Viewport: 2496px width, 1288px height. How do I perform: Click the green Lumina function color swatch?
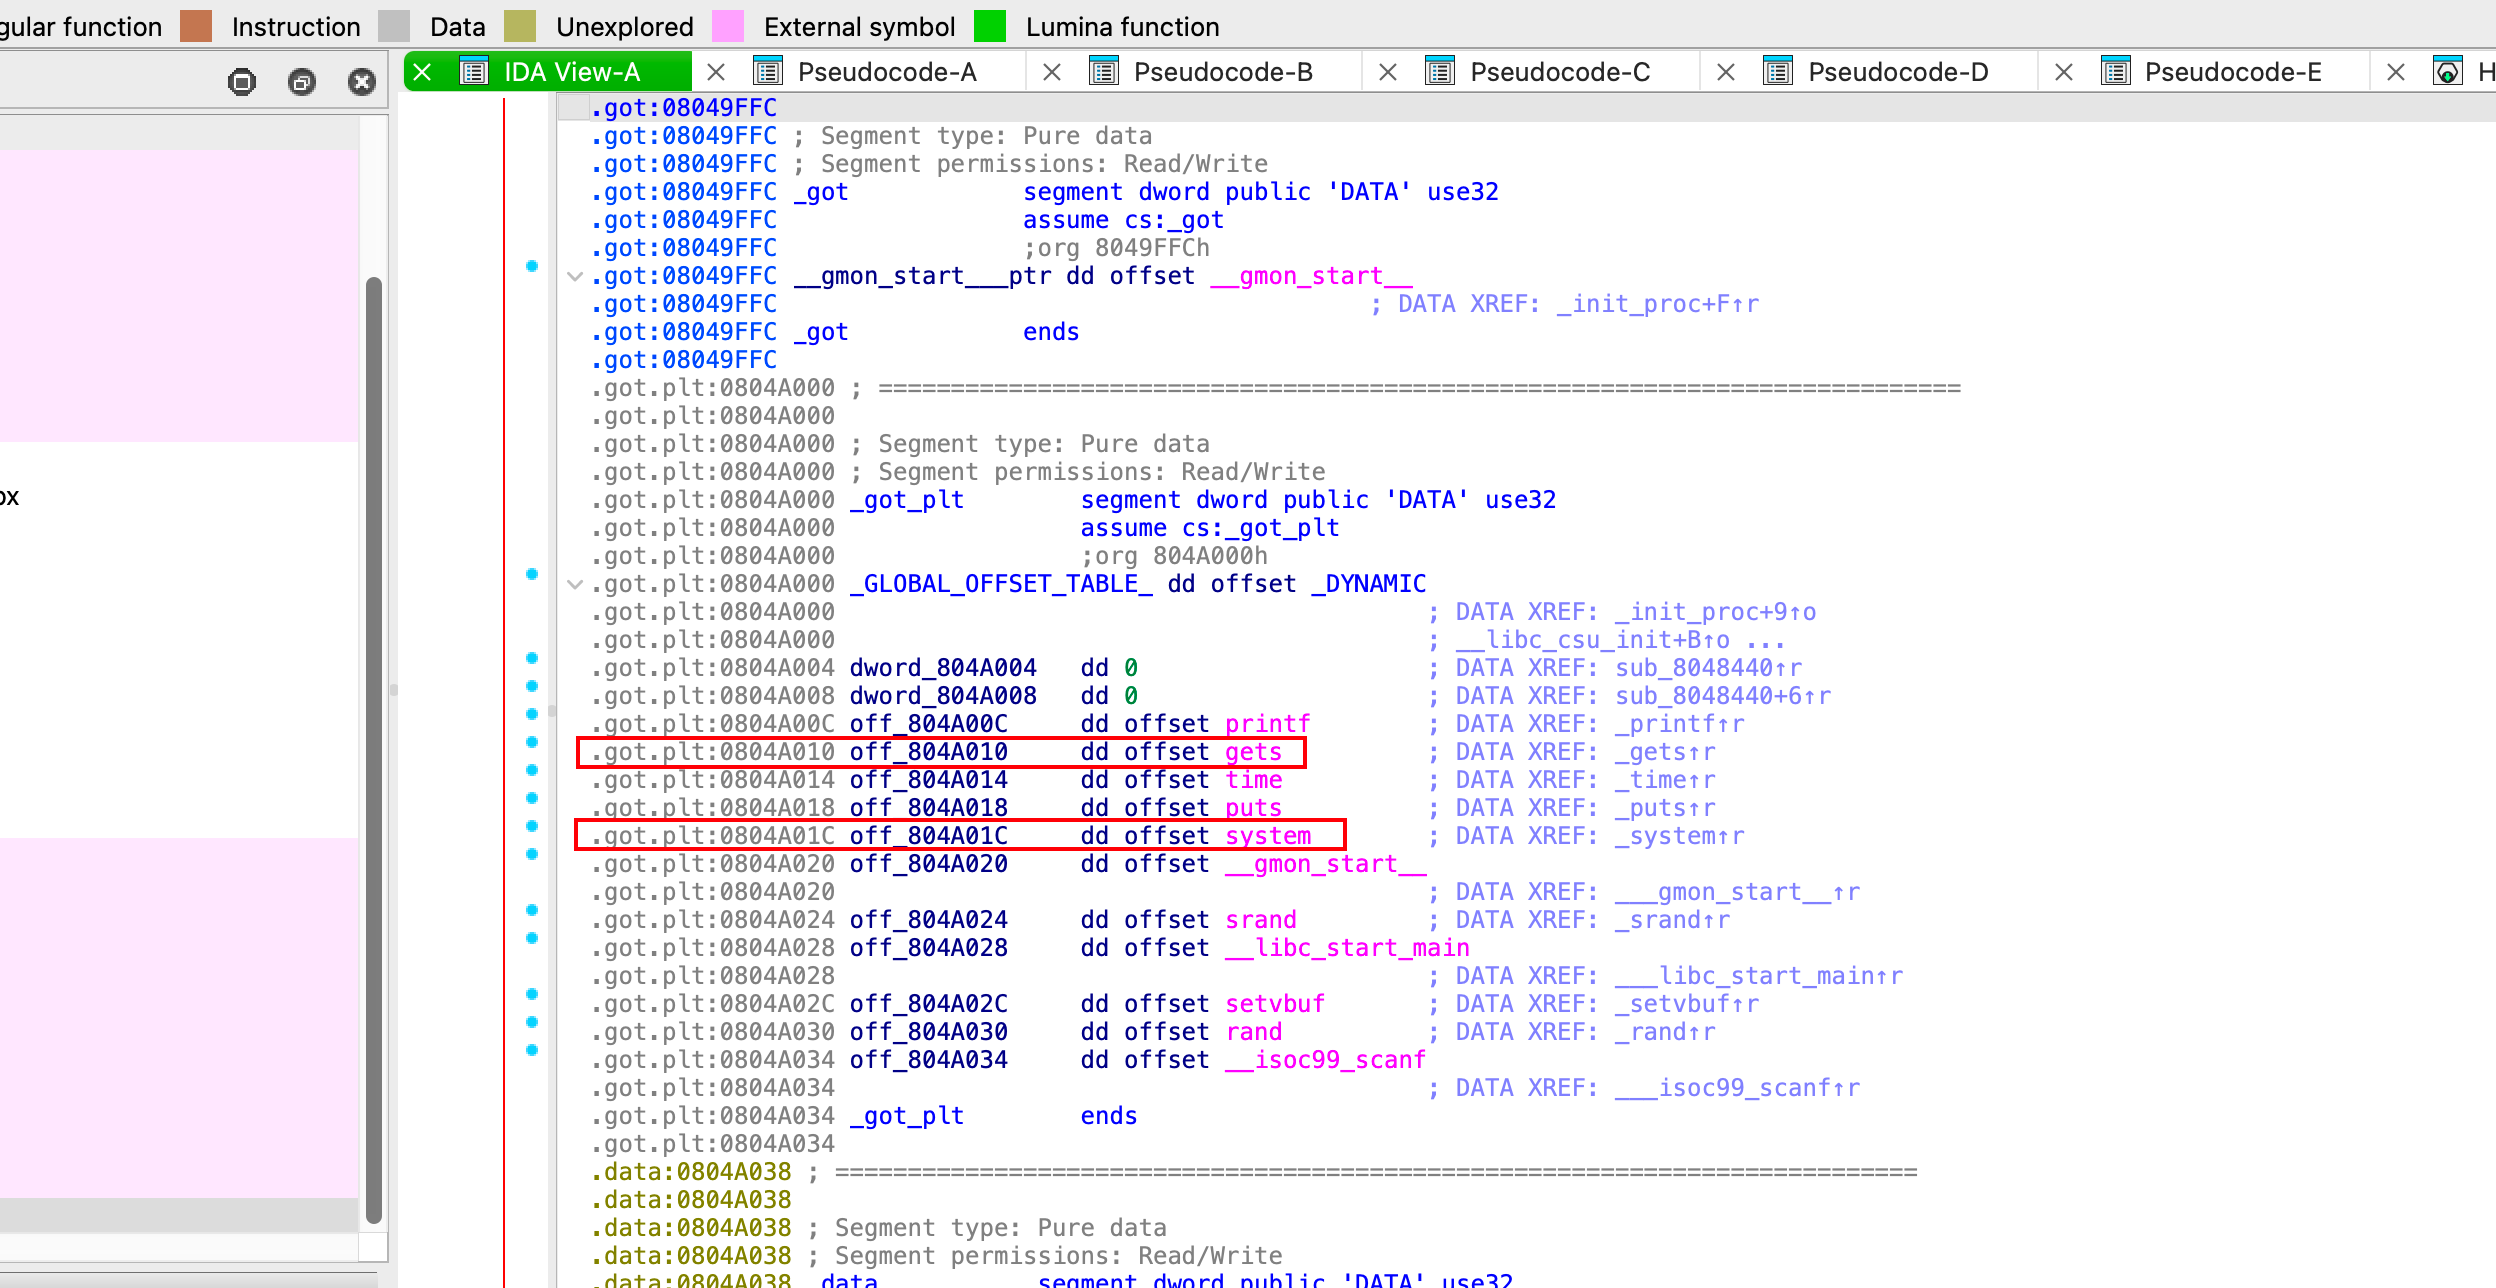pos(990,26)
